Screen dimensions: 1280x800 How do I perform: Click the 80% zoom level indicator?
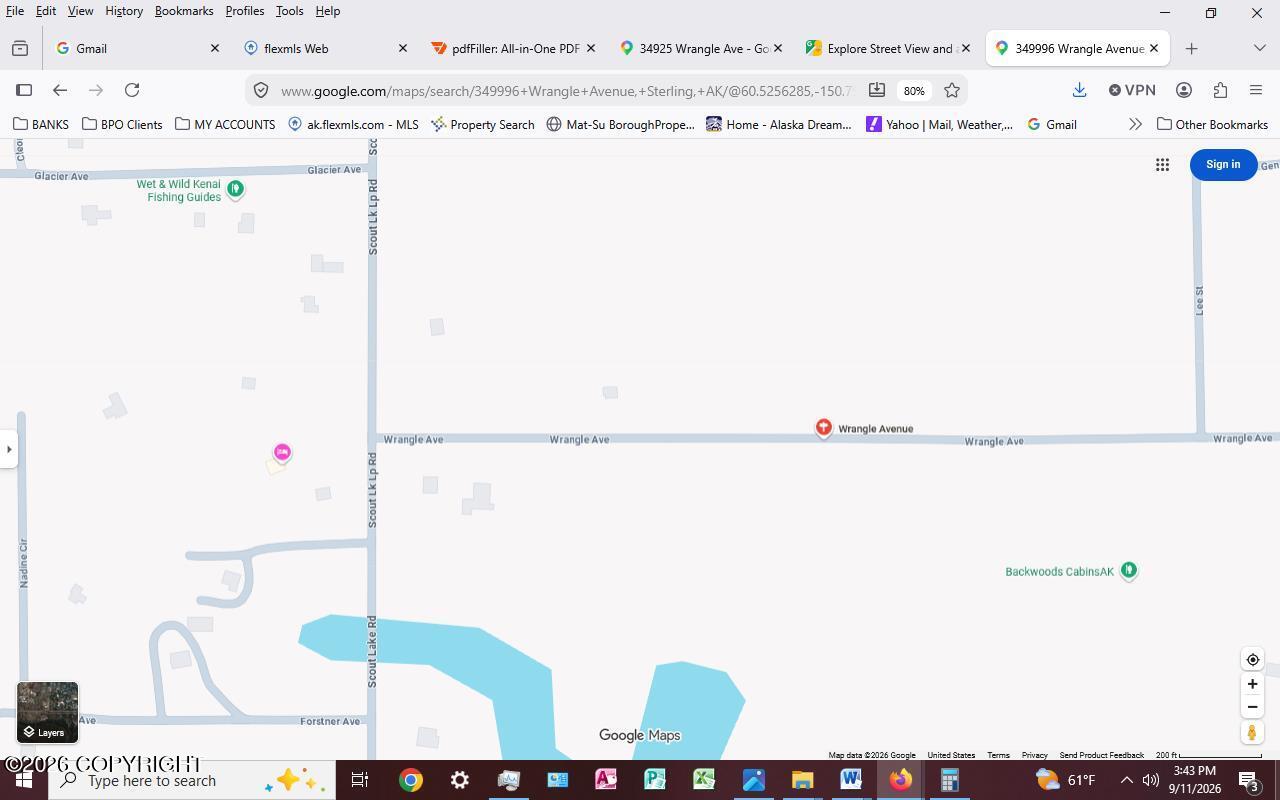pyautogui.click(x=914, y=91)
